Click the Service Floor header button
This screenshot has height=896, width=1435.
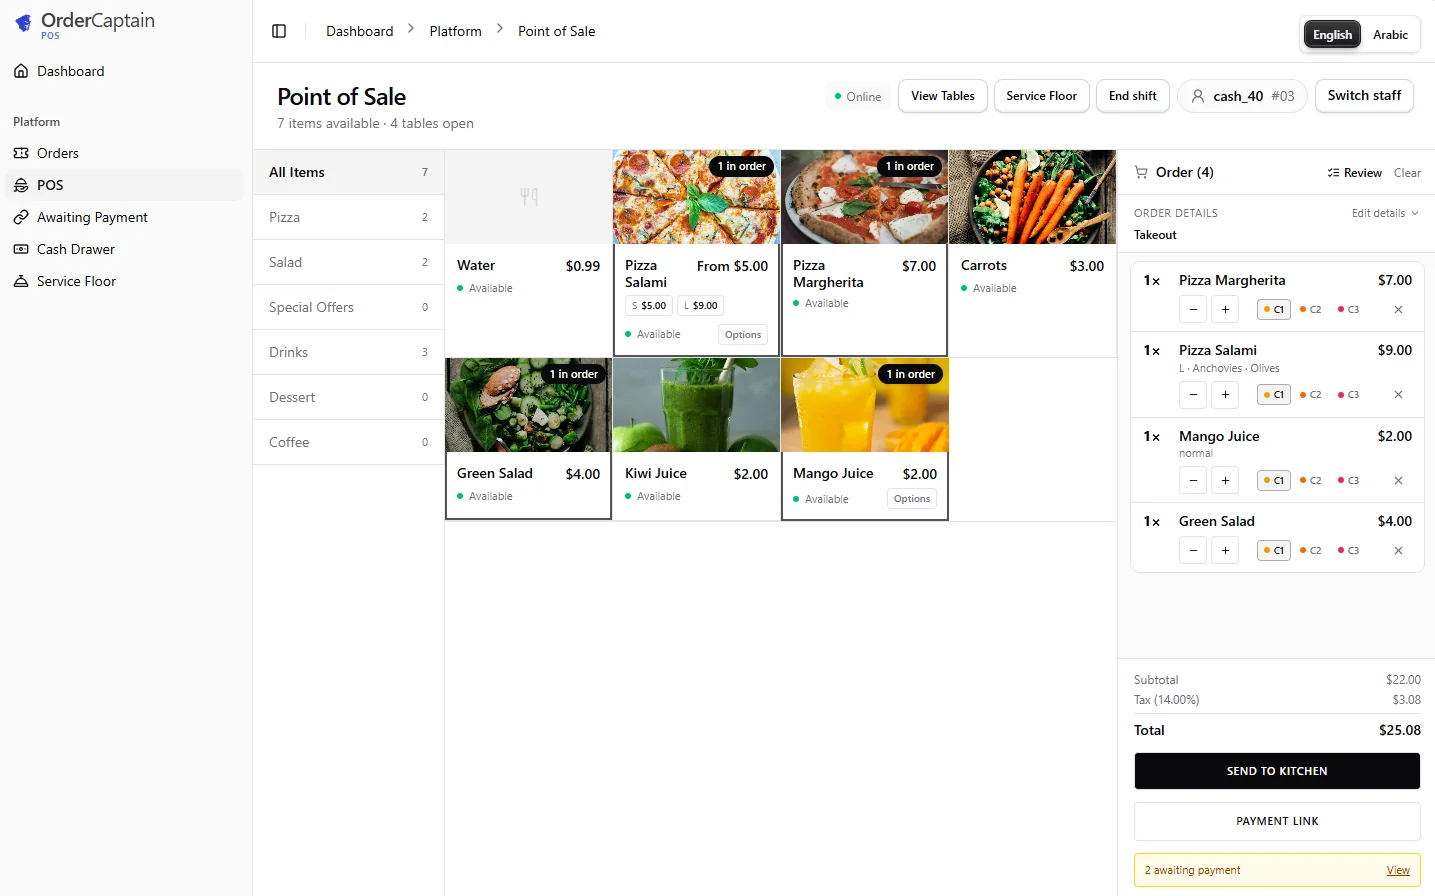tap(1041, 96)
